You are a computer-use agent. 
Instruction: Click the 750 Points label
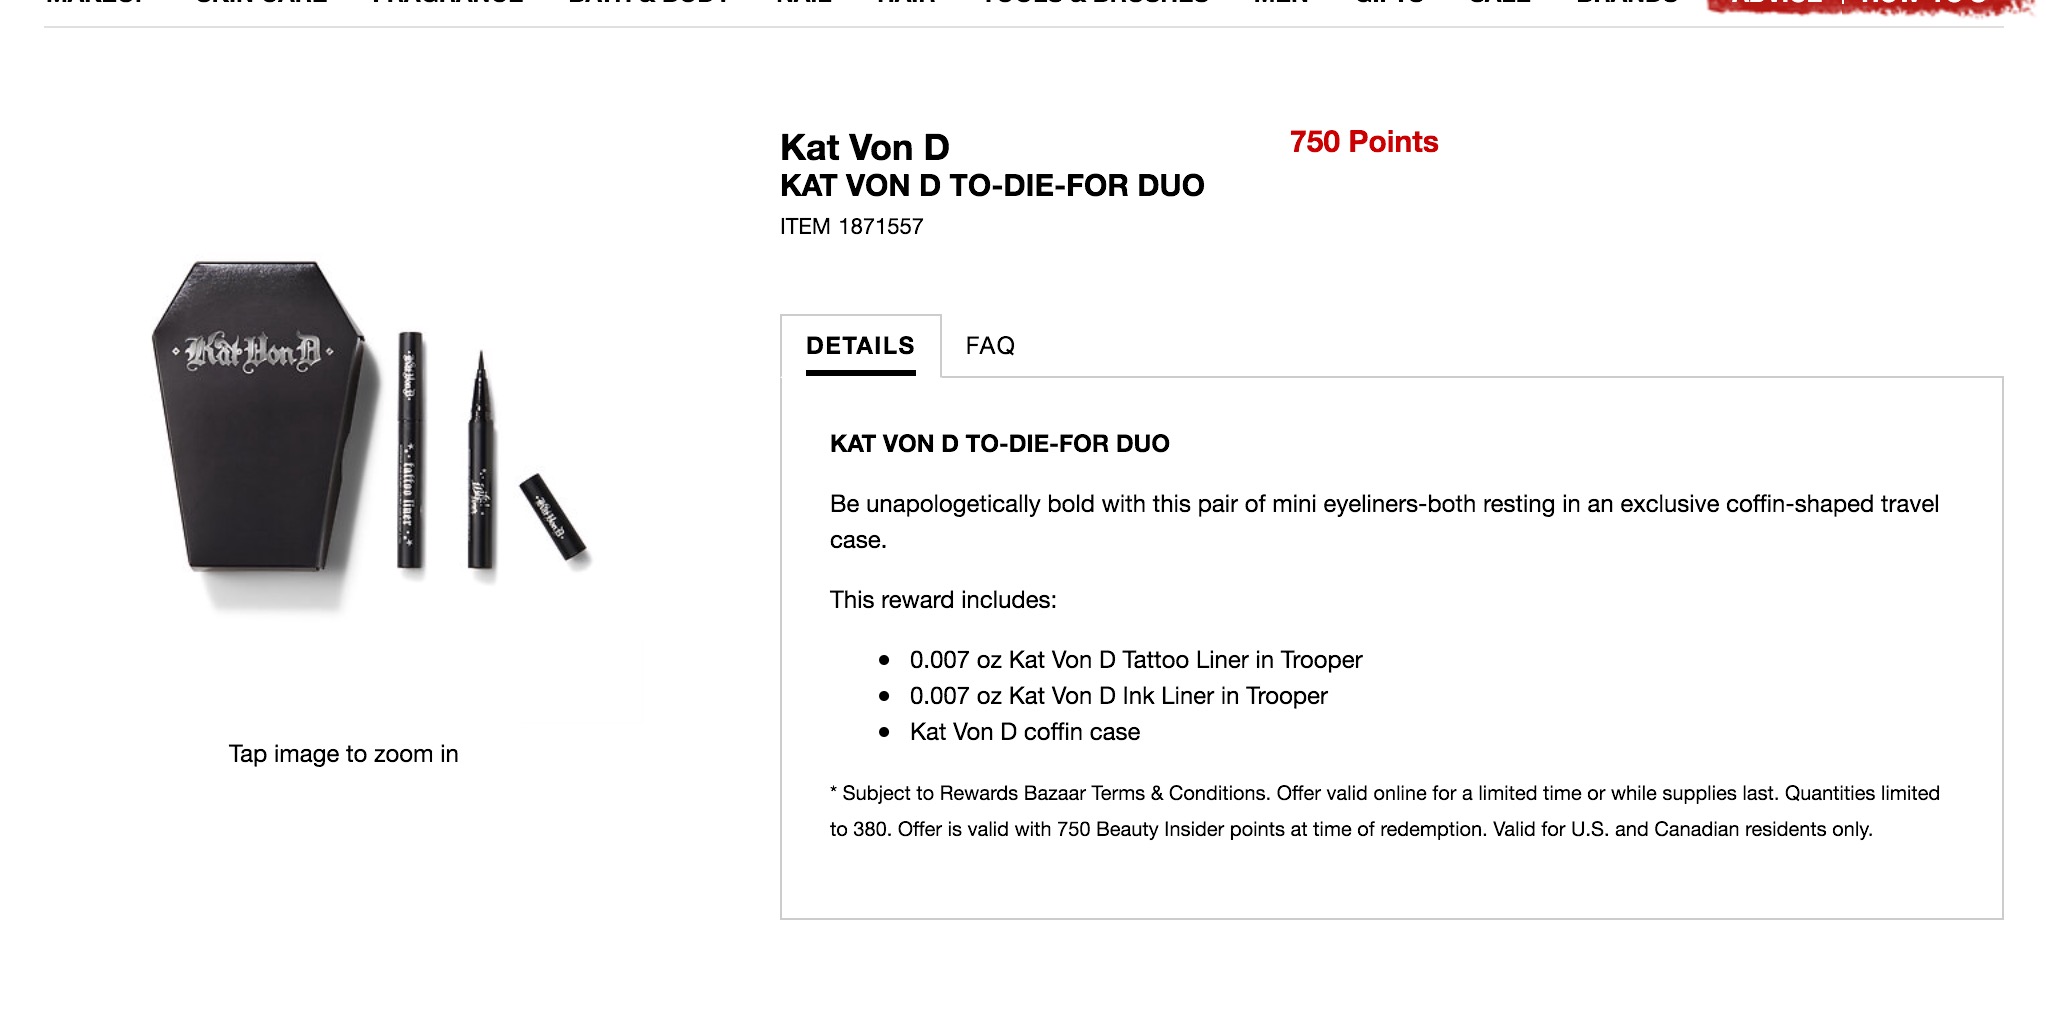click(1362, 142)
